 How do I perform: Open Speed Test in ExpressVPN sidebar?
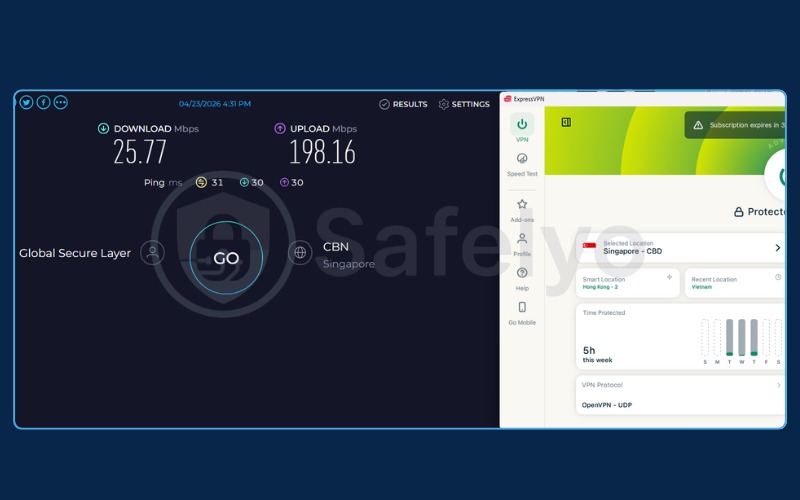522,164
